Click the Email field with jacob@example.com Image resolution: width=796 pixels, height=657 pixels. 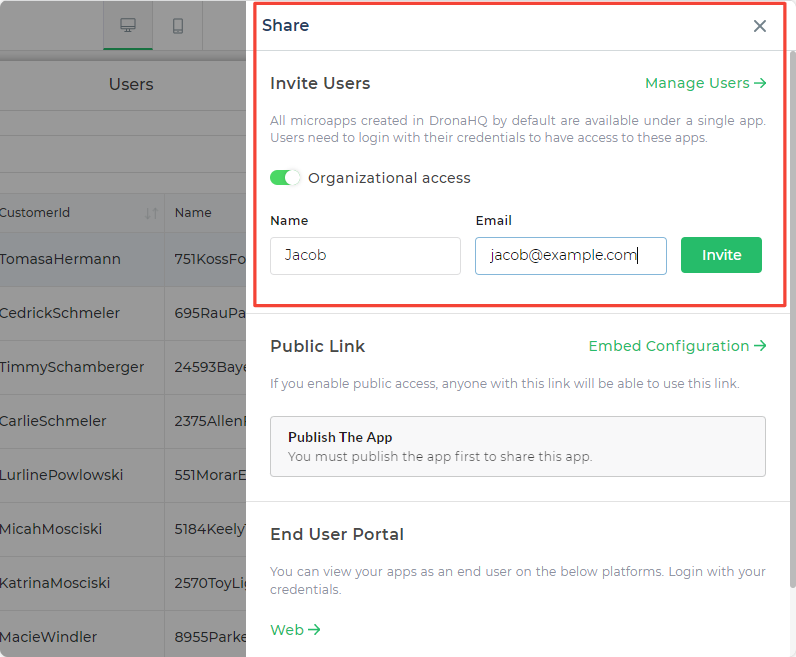[570, 255]
